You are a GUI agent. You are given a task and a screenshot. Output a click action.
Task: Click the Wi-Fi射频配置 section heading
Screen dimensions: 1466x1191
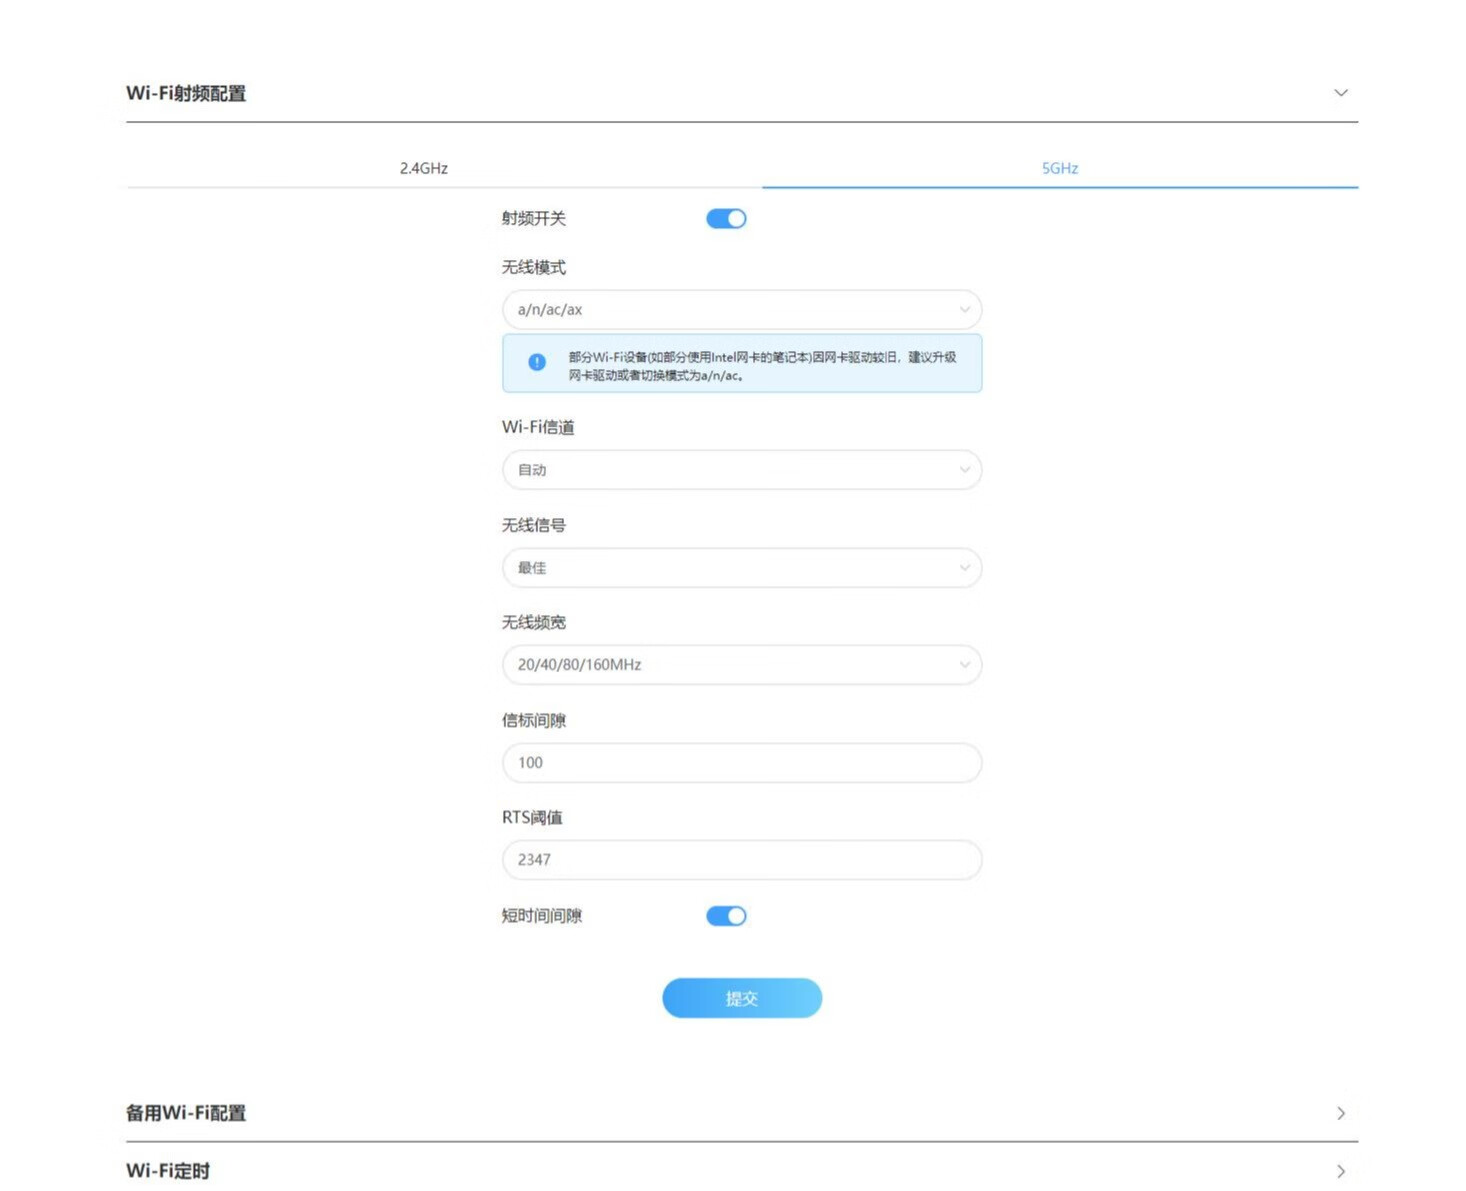pos(186,93)
